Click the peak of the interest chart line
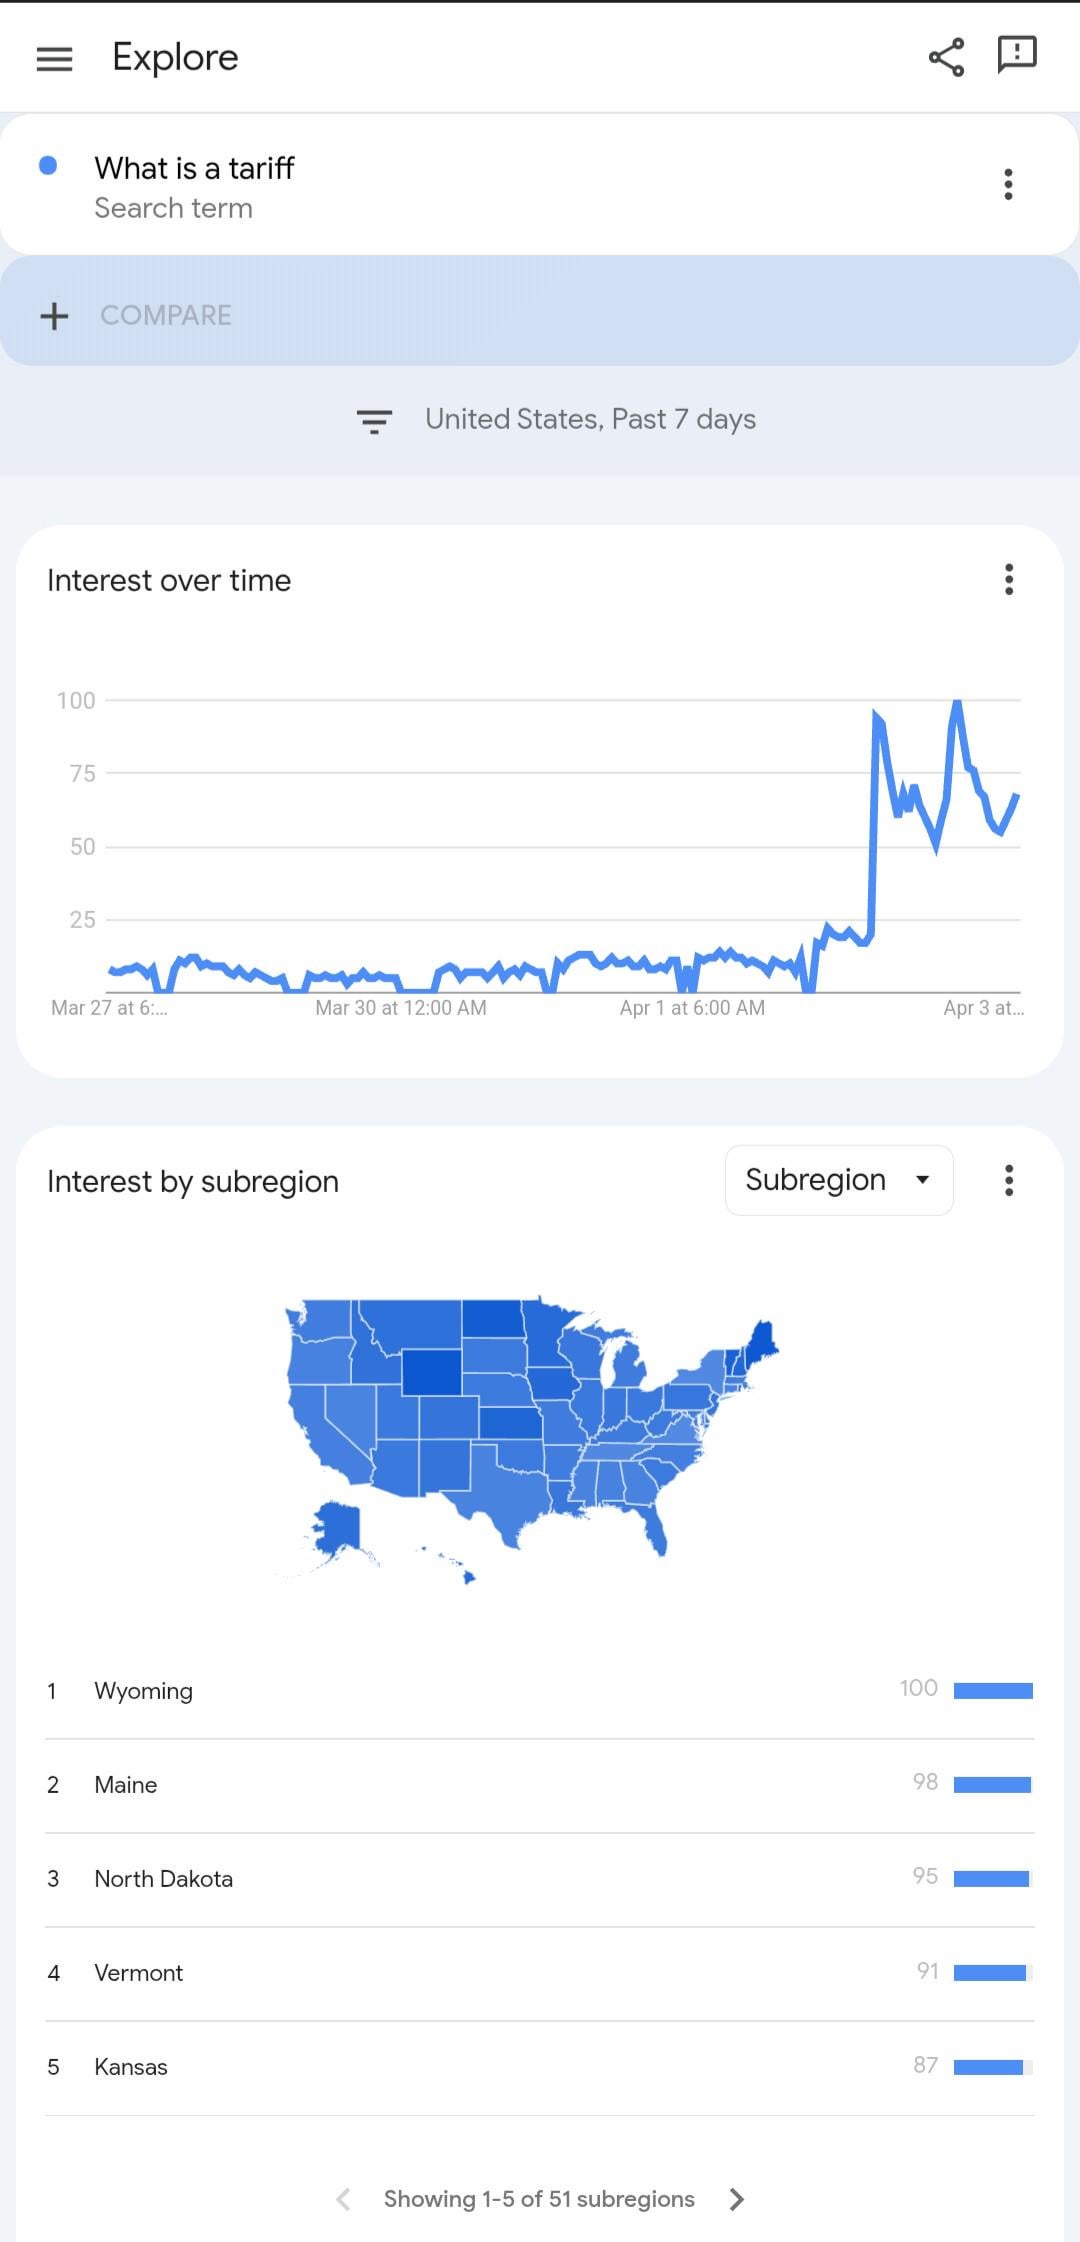Viewport: 1080px width, 2242px height. pyautogui.click(x=957, y=703)
